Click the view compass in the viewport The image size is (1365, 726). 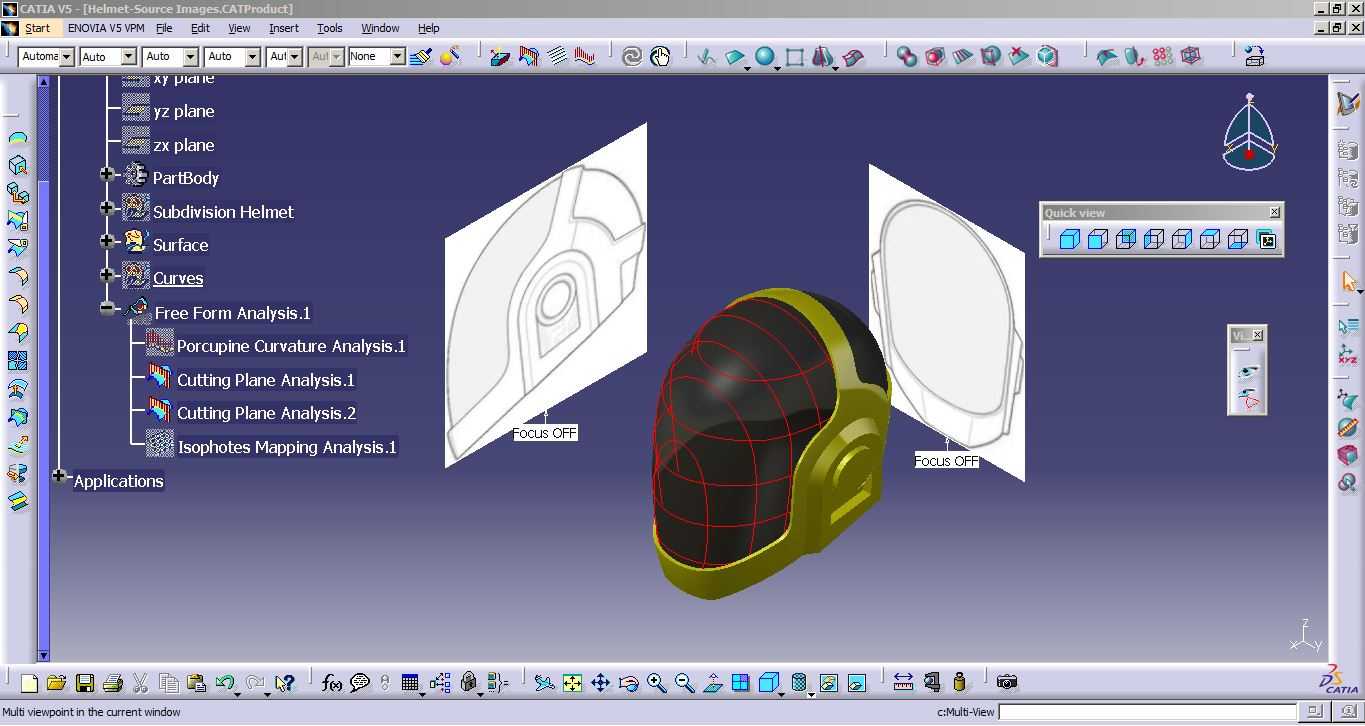(1249, 132)
